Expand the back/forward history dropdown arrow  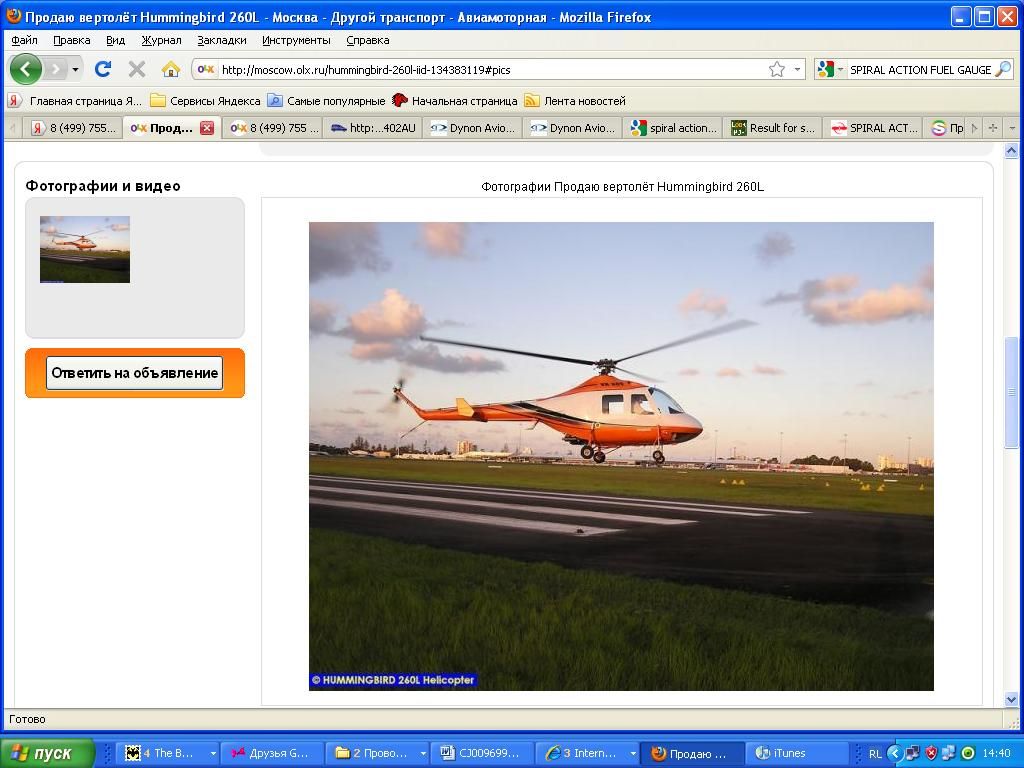tap(76, 69)
